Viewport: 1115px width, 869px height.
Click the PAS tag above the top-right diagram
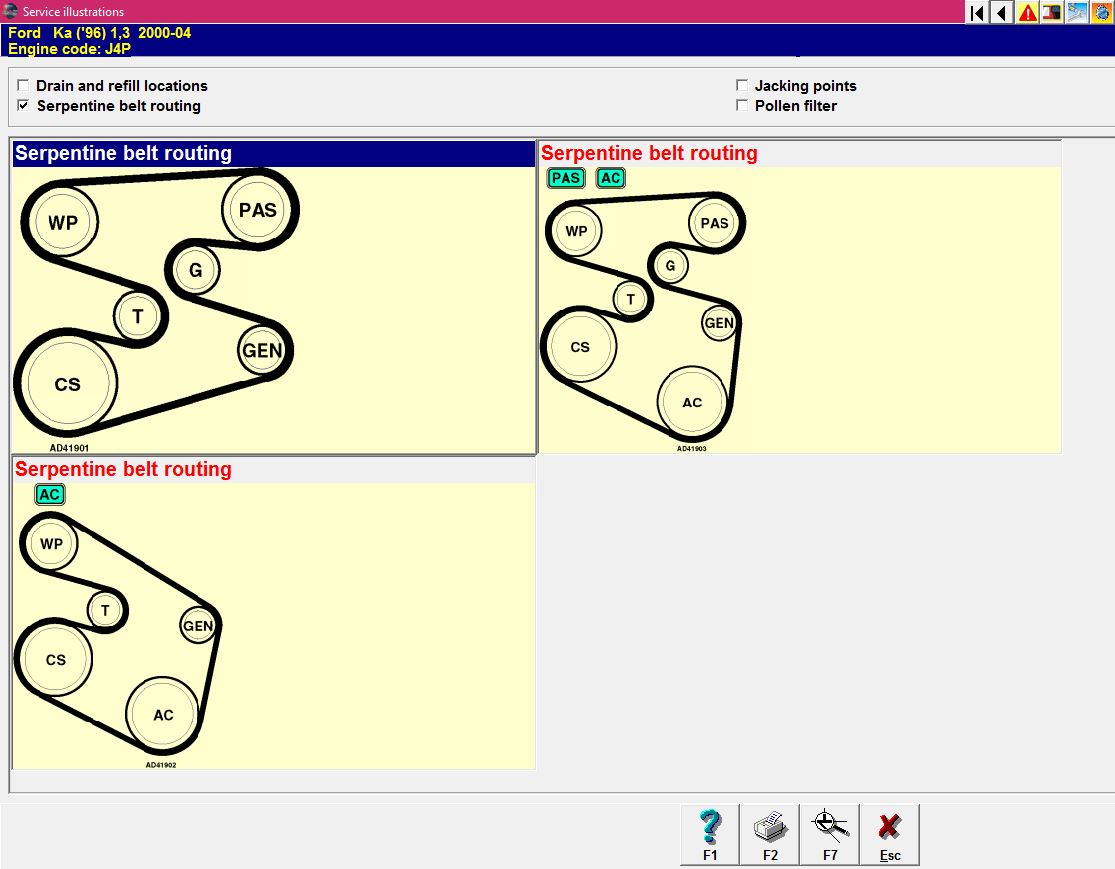point(566,178)
